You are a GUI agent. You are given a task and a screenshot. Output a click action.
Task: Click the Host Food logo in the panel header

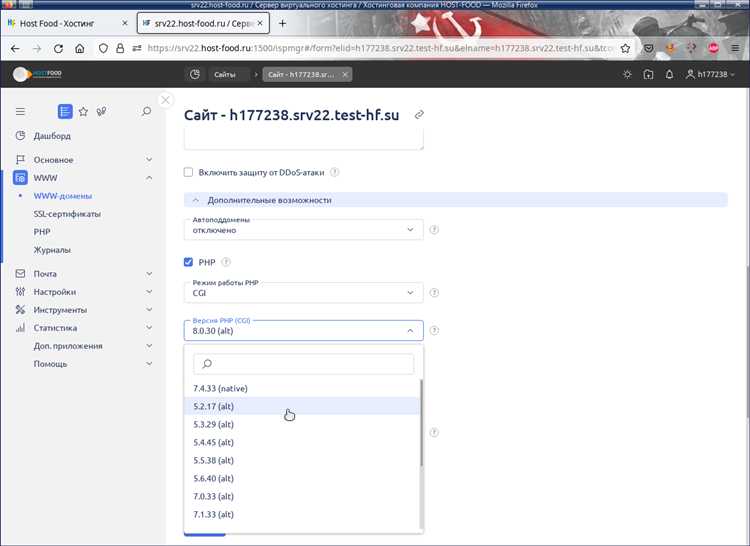(37, 74)
